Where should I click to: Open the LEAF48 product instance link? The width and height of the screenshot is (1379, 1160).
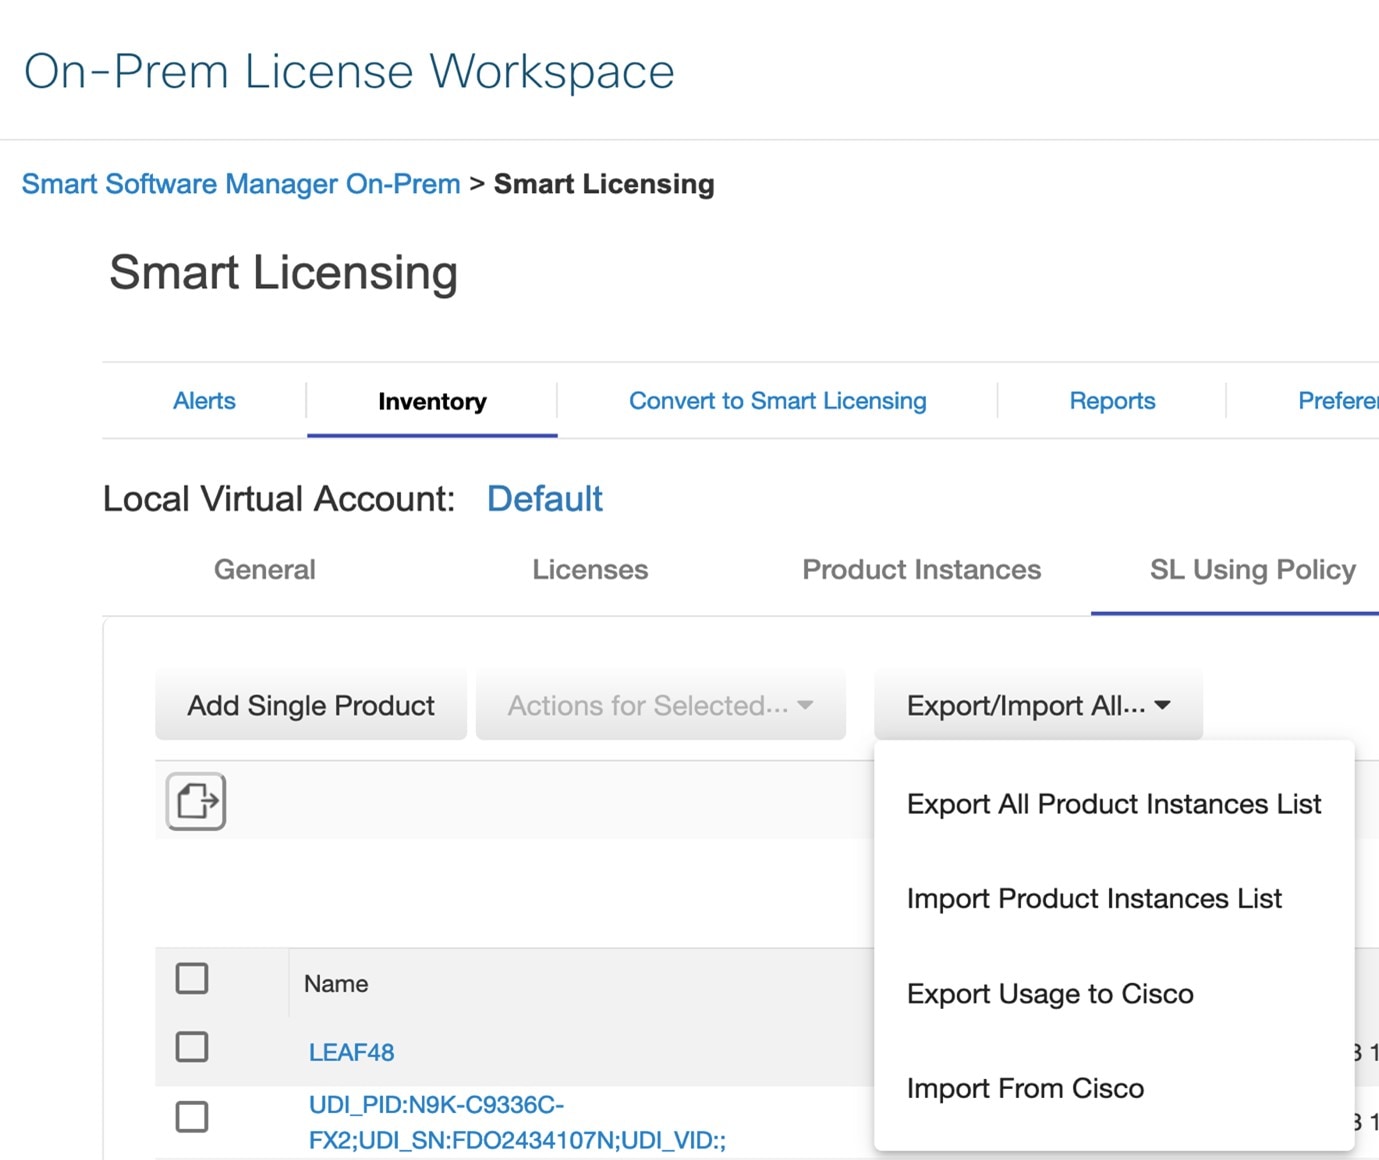[x=351, y=1052]
